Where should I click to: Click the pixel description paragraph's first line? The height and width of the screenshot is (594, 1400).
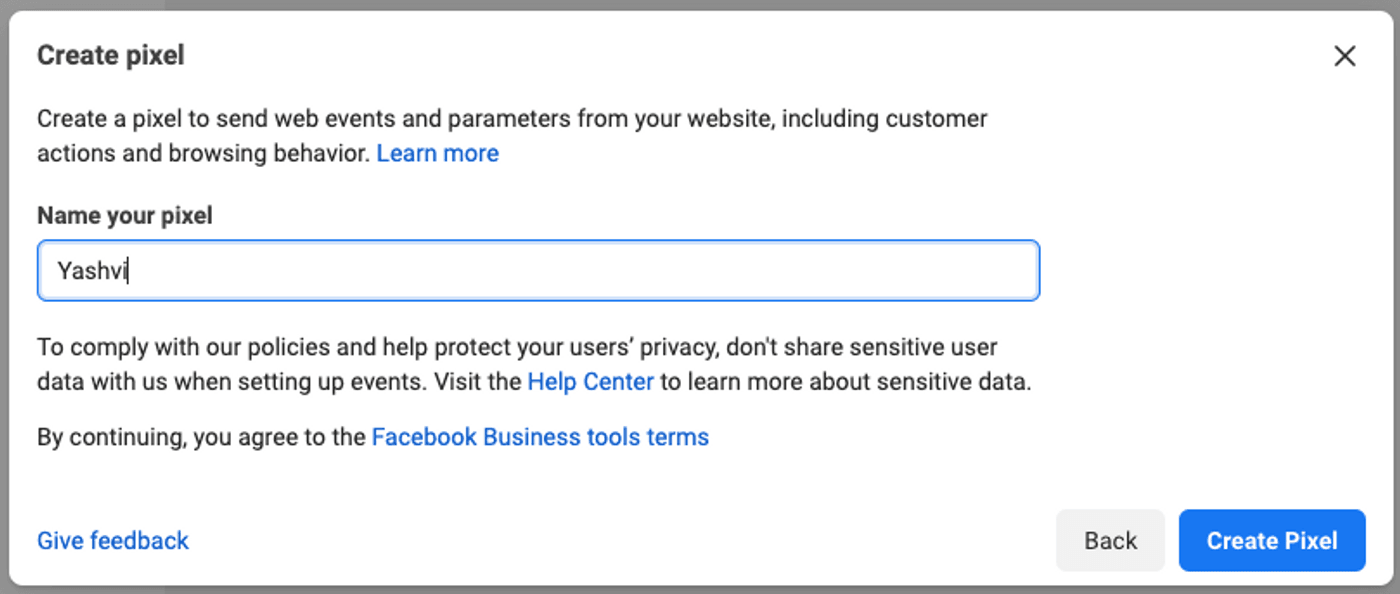[400, 119]
